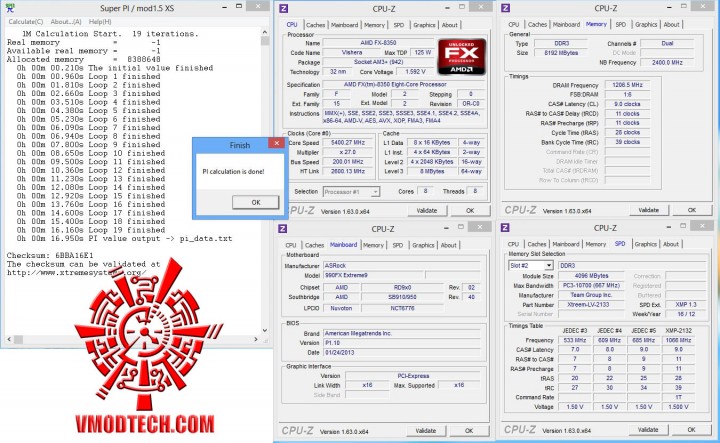The width and height of the screenshot is (720, 443).
Task: Open the Slot #2 memory slot dropdown
Action: click(530, 265)
